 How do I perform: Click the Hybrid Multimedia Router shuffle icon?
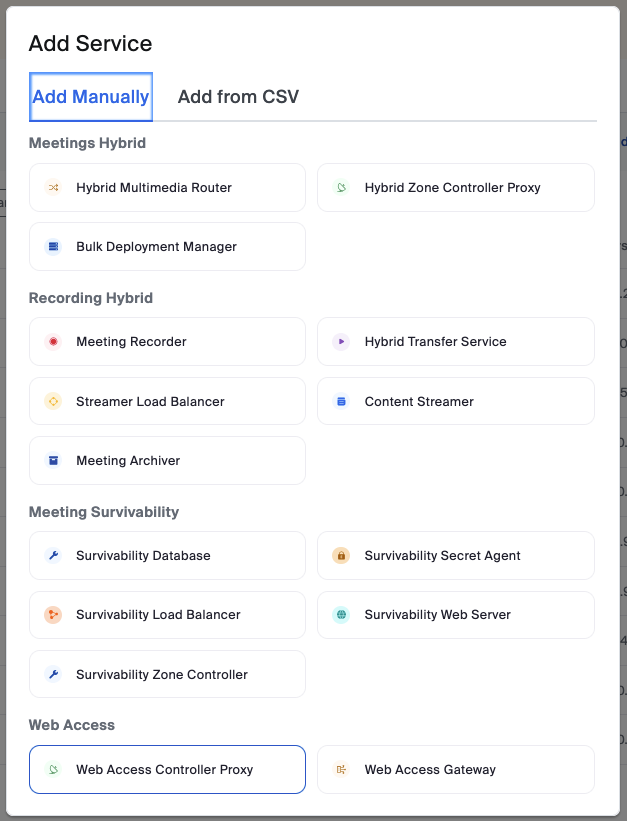pyautogui.click(x=53, y=188)
